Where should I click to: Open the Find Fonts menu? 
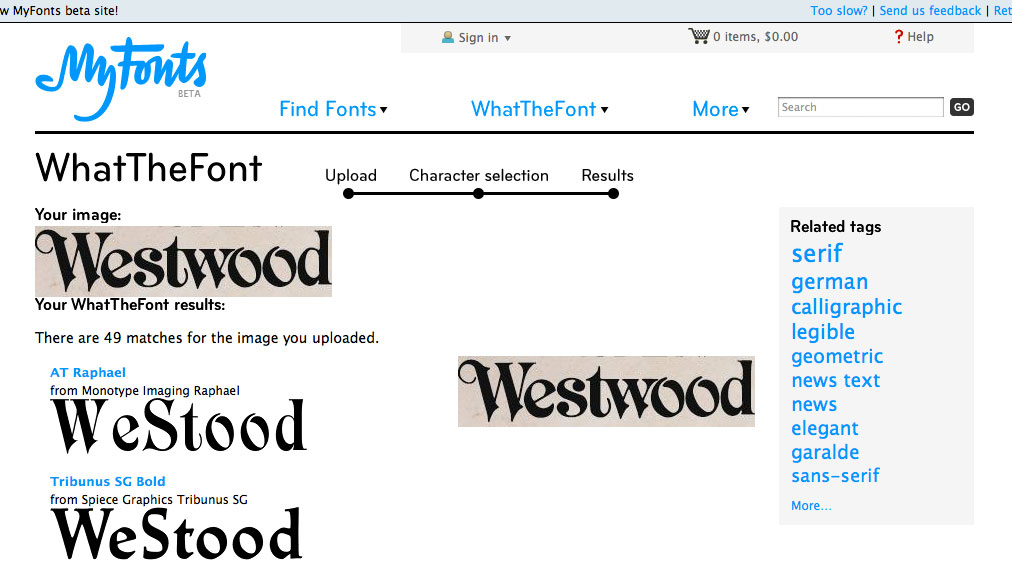click(x=333, y=109)
